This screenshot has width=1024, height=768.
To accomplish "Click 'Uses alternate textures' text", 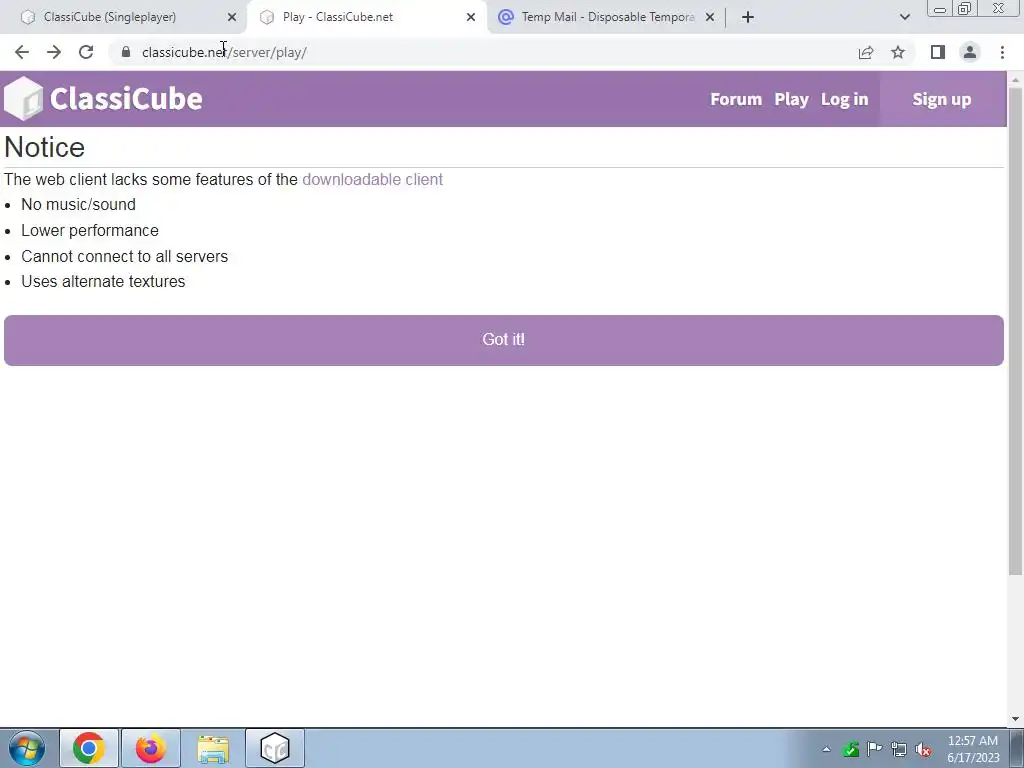I will pyautogui.click(x=103, y=281).
